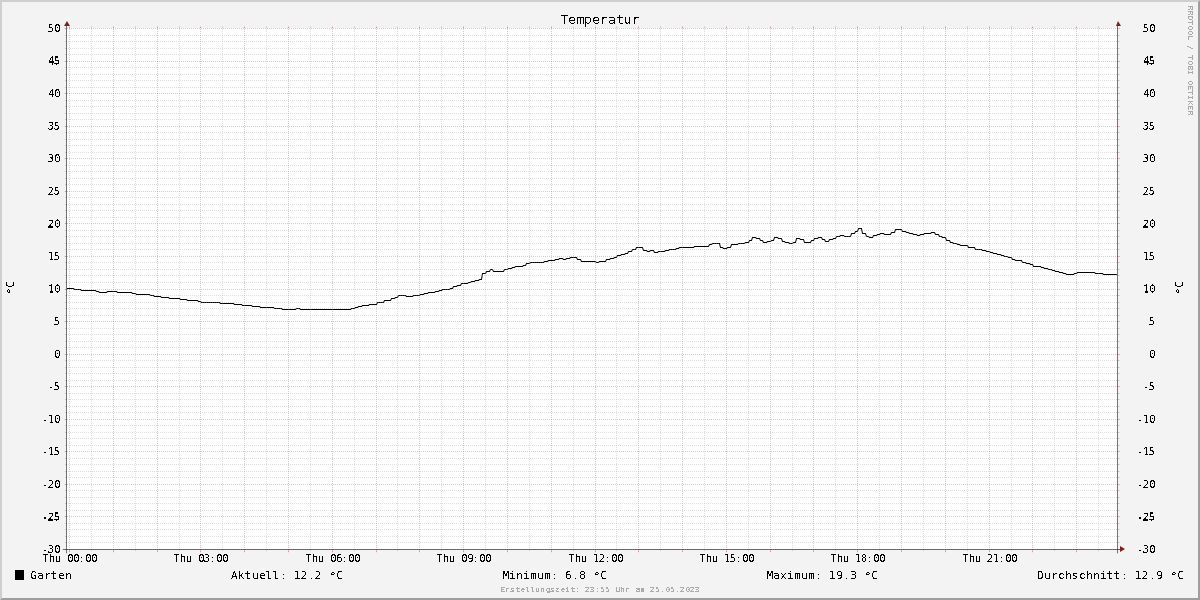This screenshot has height=600, width=1200.
Task: Select the 'Garten' legend label
Action: (x=51, y=575)
